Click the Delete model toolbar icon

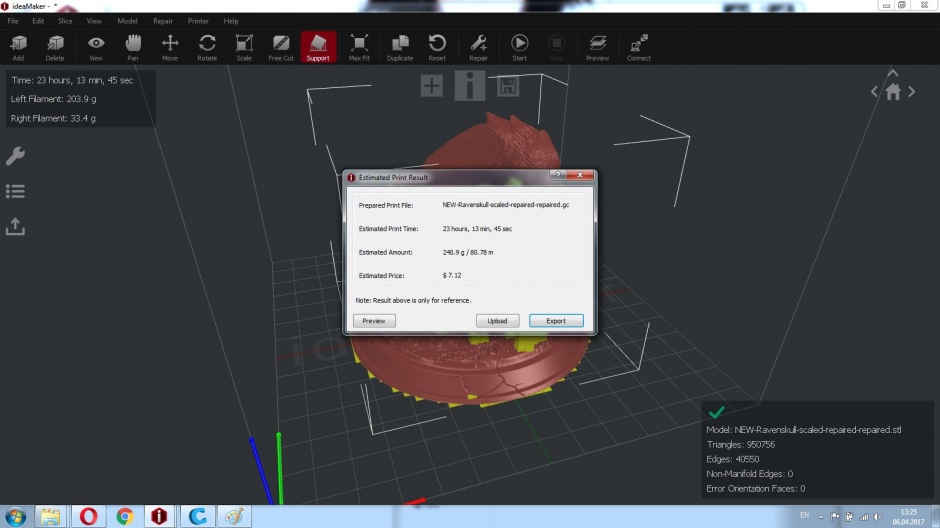[x=55, y=47]
